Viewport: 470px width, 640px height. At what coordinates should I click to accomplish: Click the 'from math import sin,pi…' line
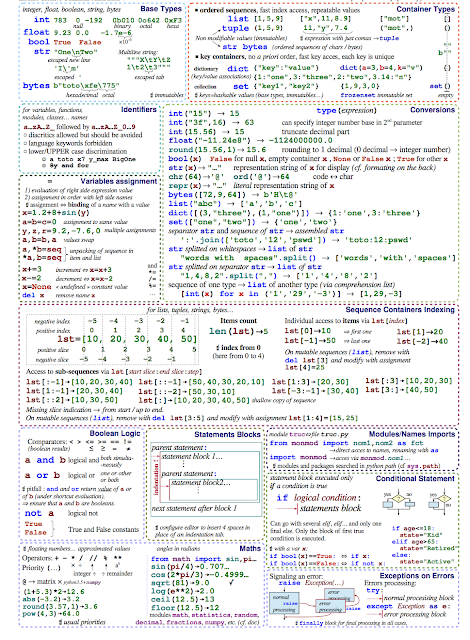click(203, 559)
